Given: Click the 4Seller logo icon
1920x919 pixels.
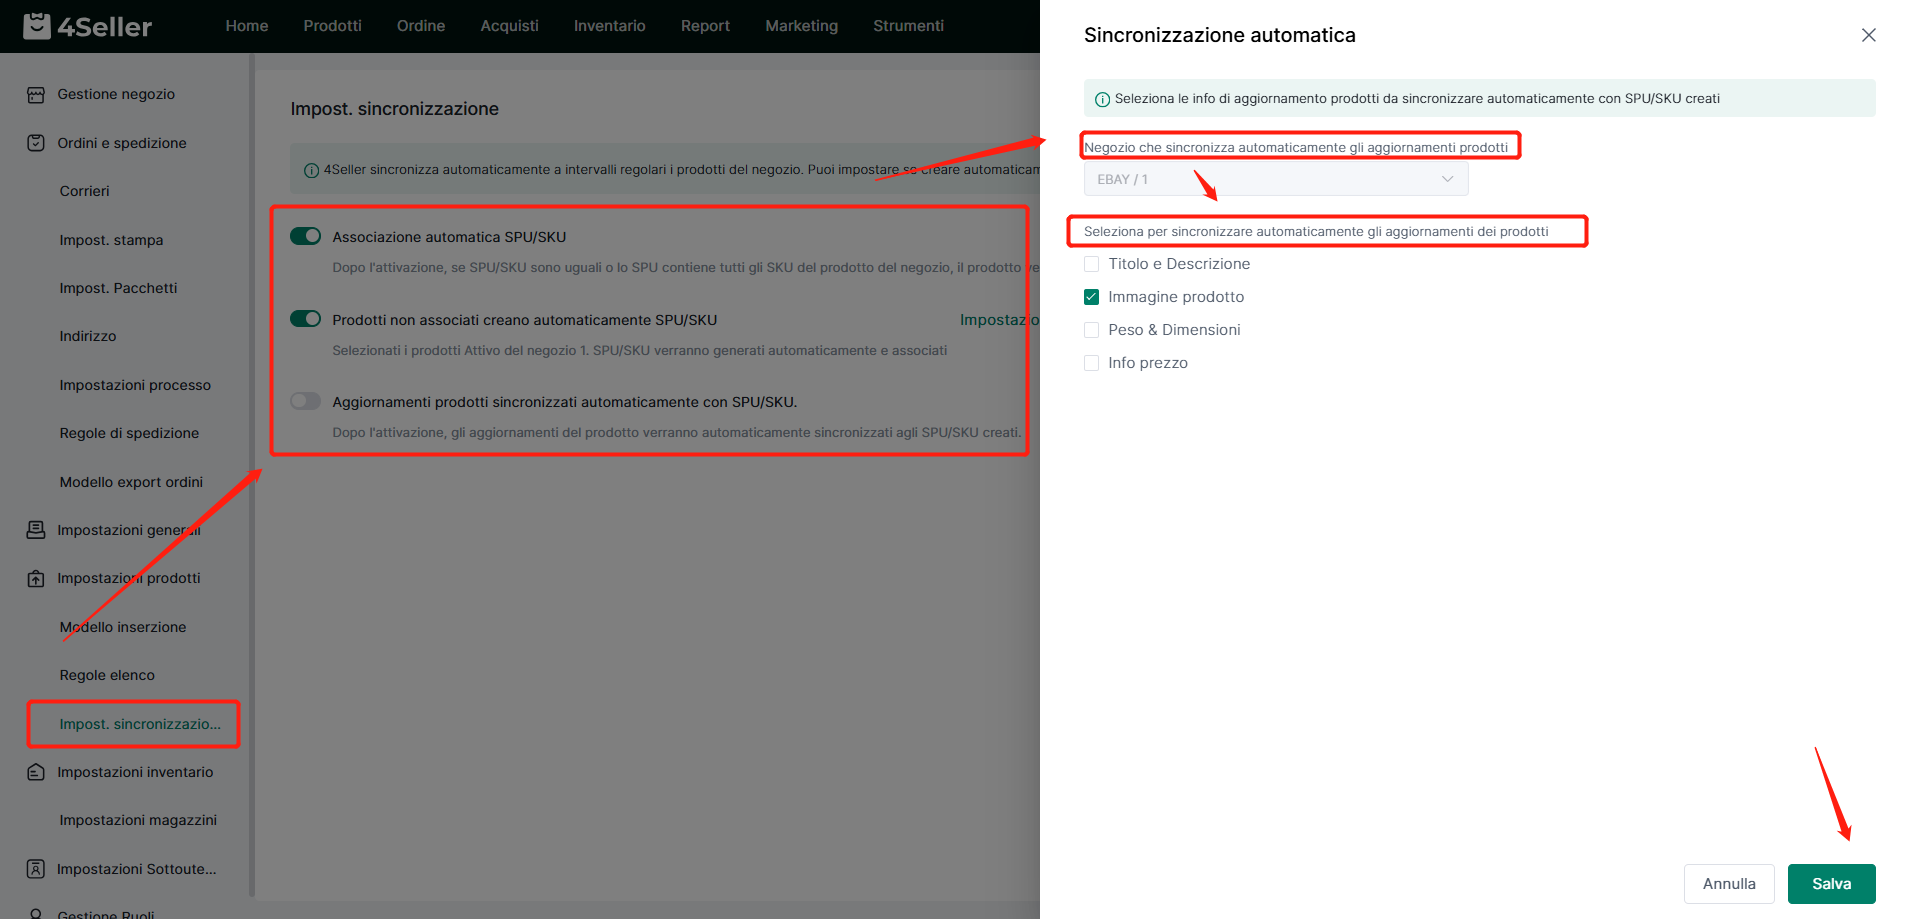Looking at the screenshot, I should pos(37,26).
